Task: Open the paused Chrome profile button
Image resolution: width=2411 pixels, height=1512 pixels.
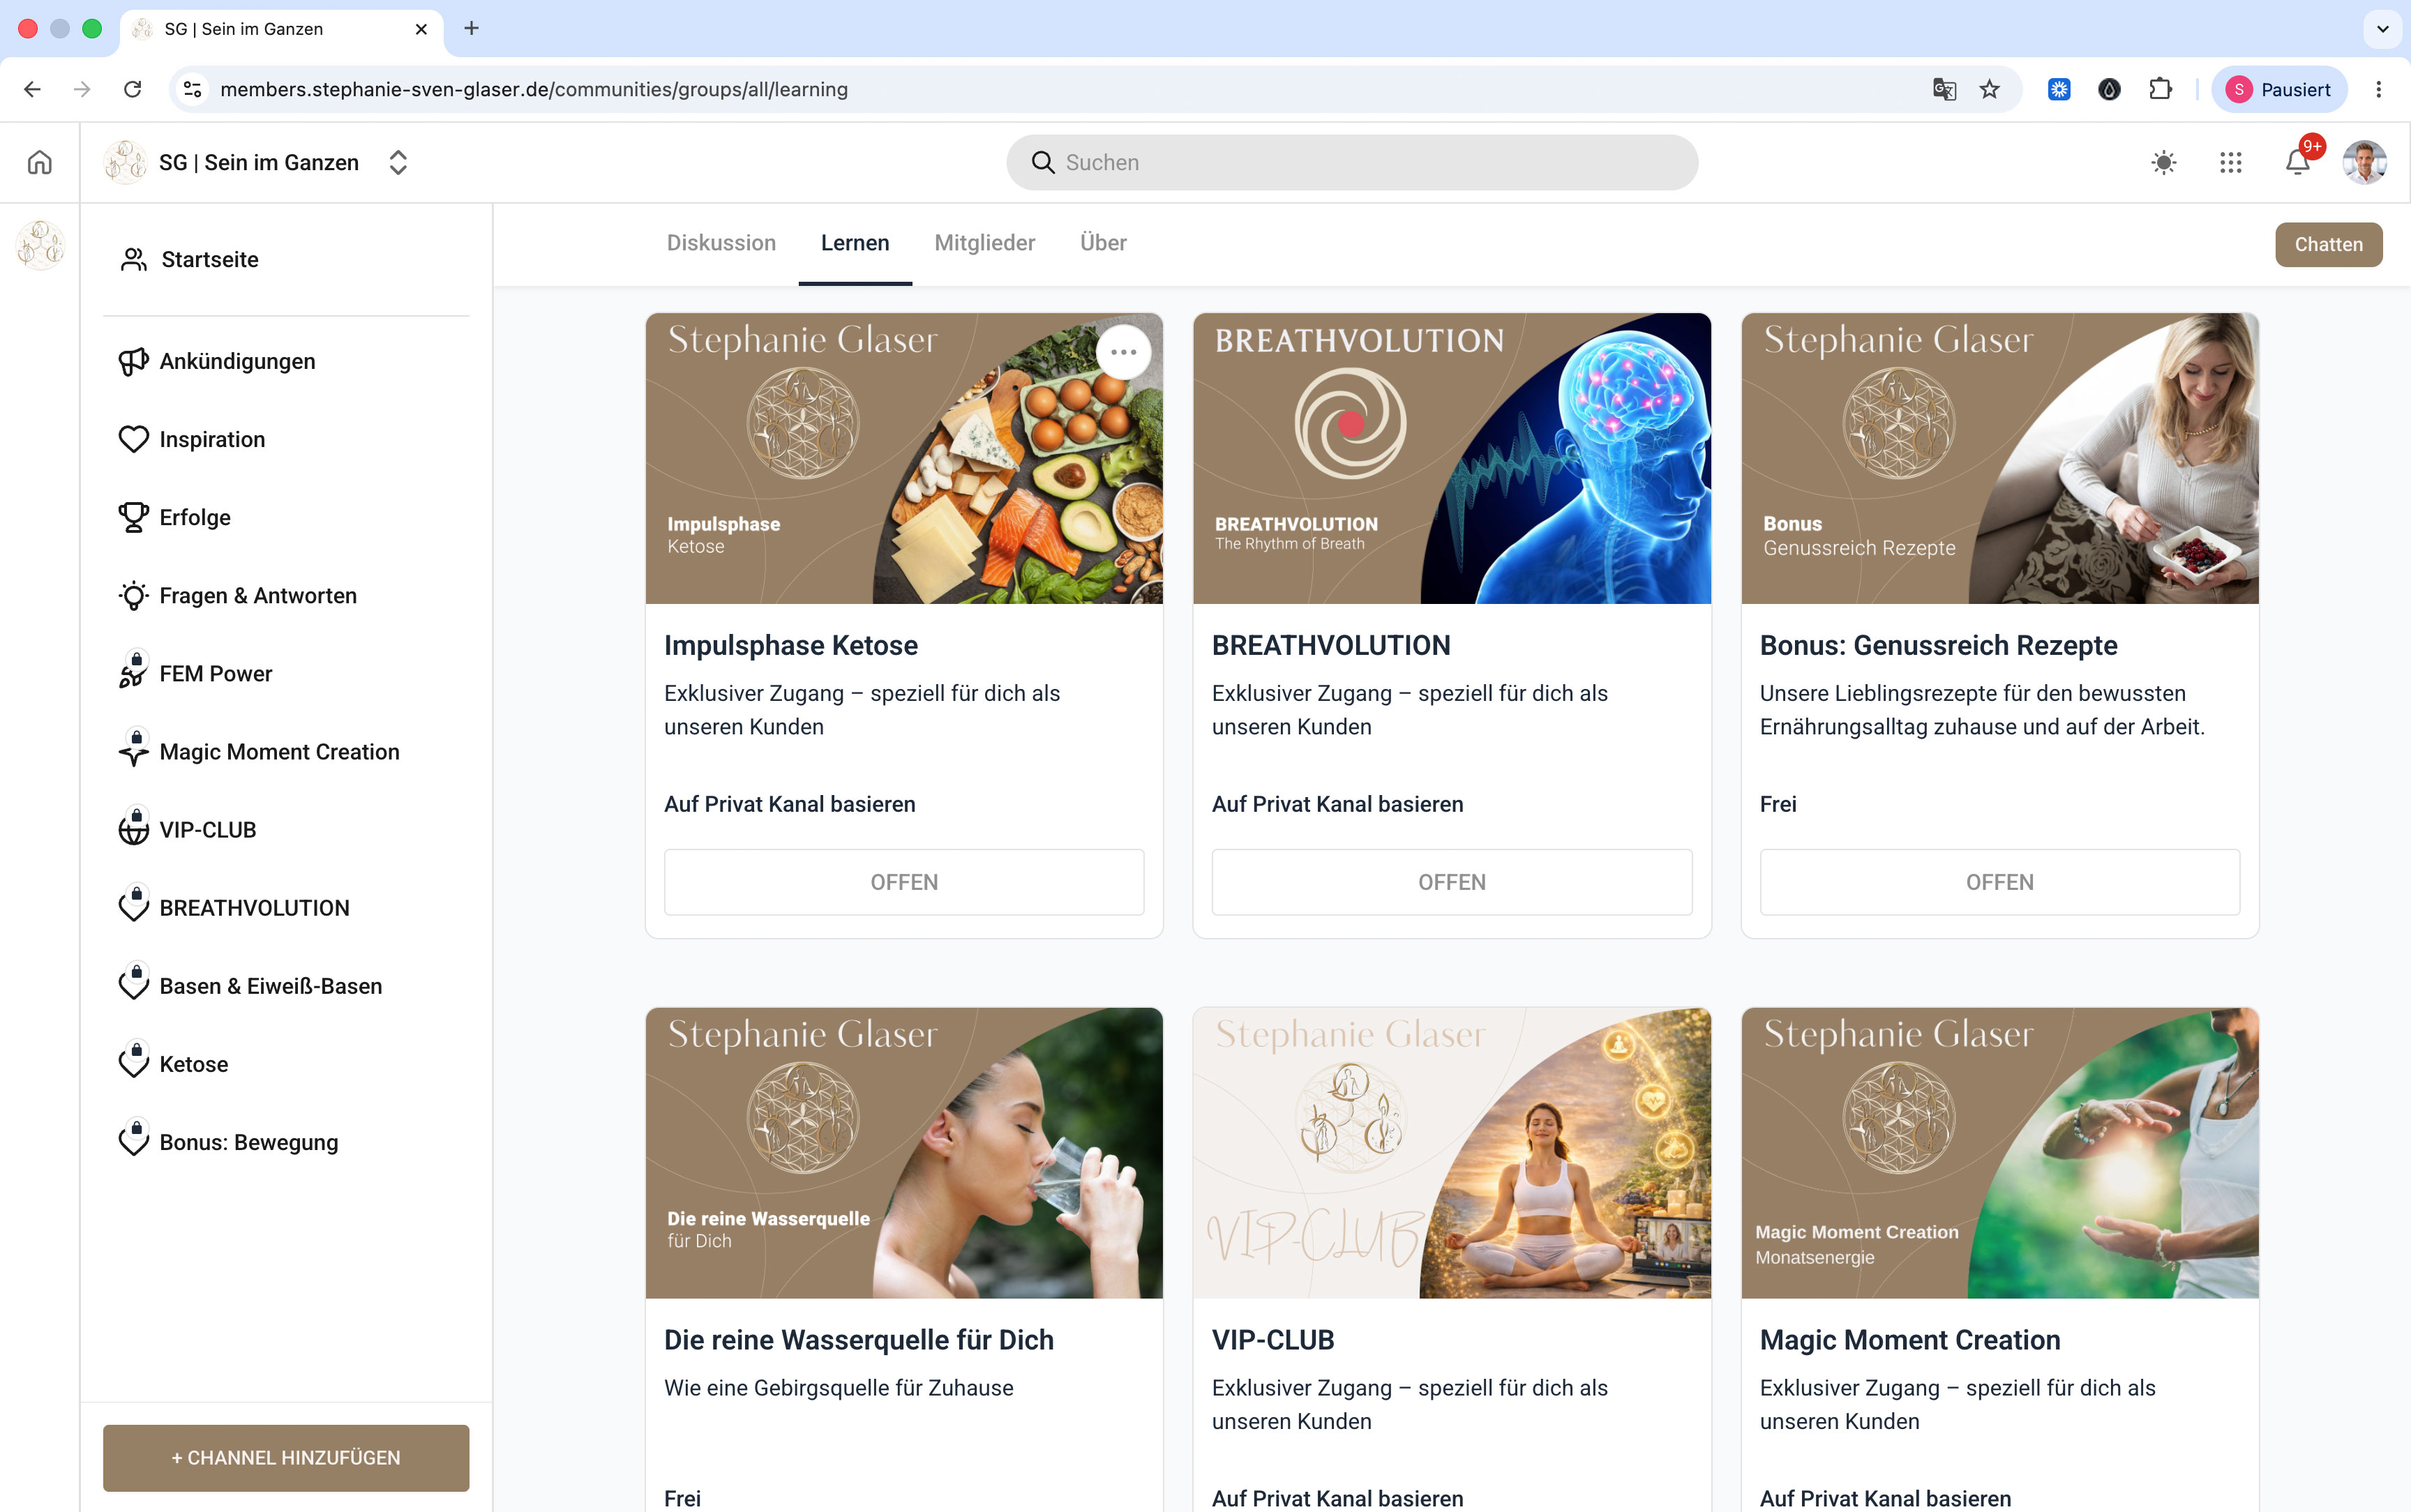Action: (2279, 89)
